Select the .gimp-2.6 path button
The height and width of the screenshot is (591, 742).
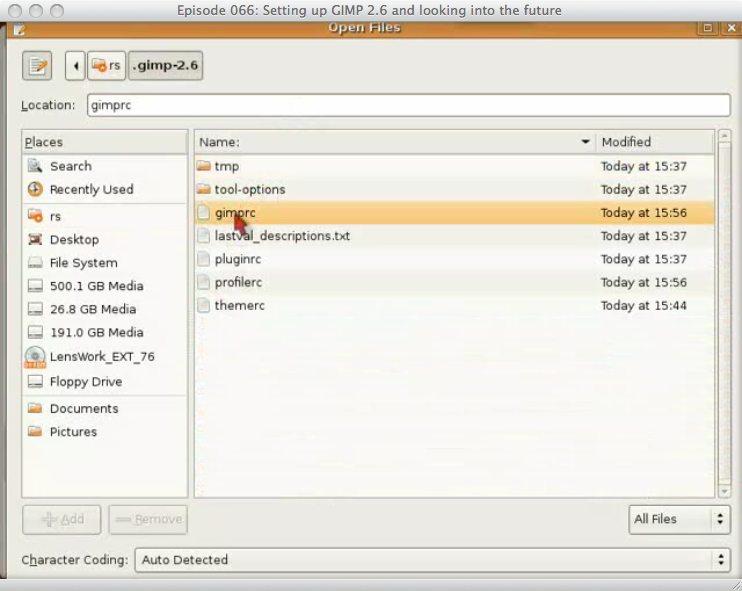[x=166, y=65]
